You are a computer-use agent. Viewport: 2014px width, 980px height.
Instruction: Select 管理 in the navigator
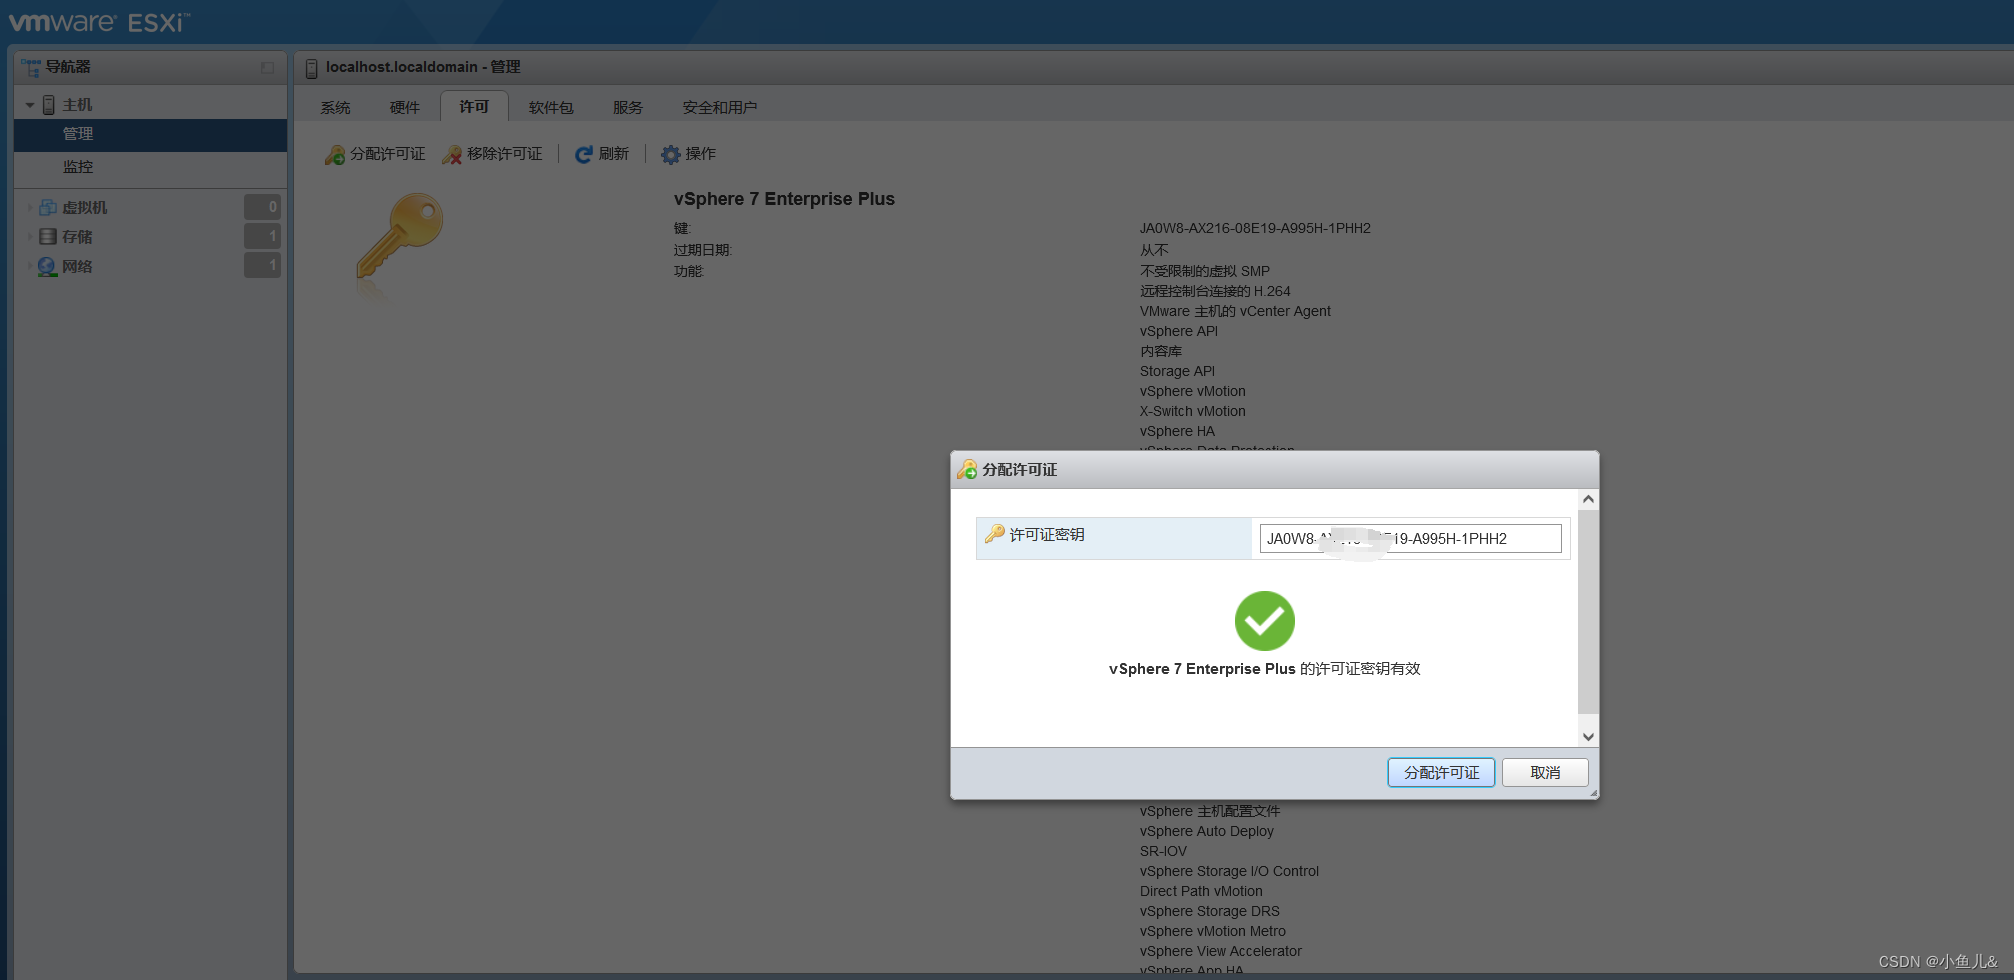(x=150, y=135)
